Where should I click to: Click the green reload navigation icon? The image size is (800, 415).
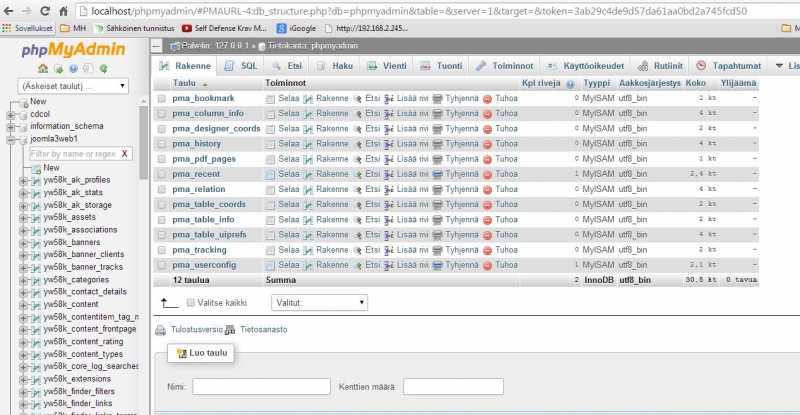[x=104, y=69]
